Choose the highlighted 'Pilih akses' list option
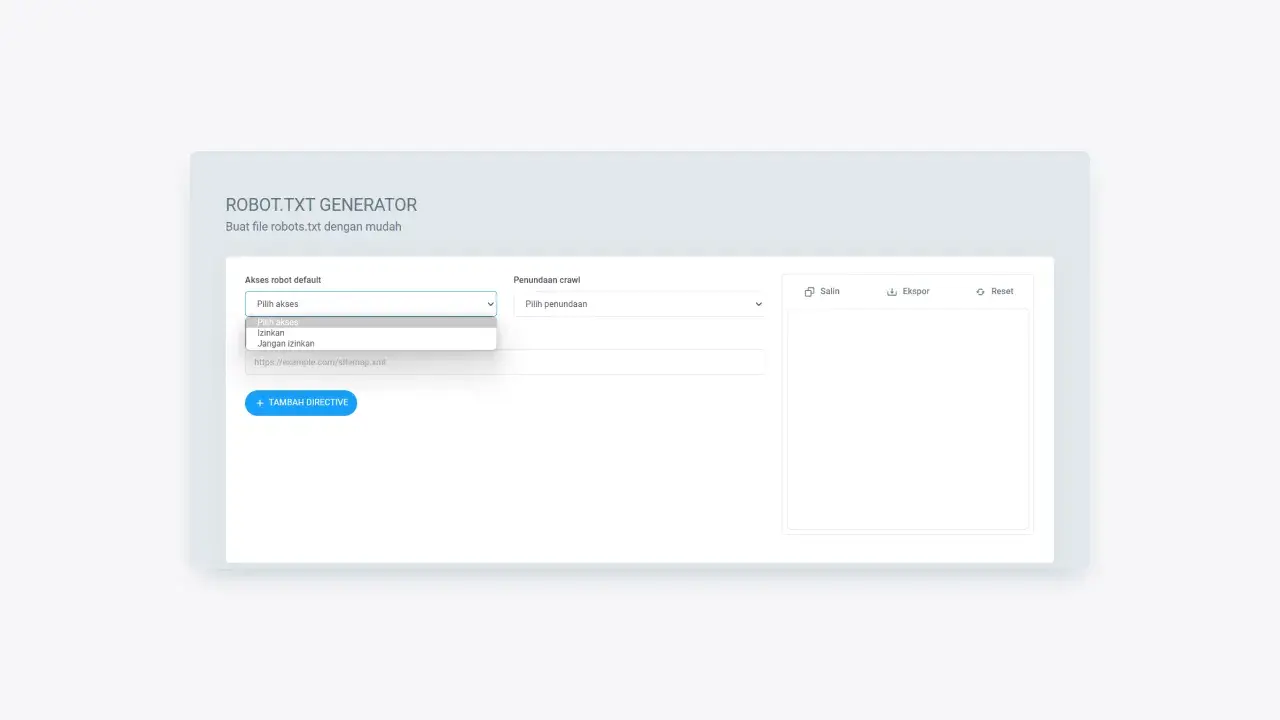This screenshot has width=1280, height=720. tap(278, 322)
